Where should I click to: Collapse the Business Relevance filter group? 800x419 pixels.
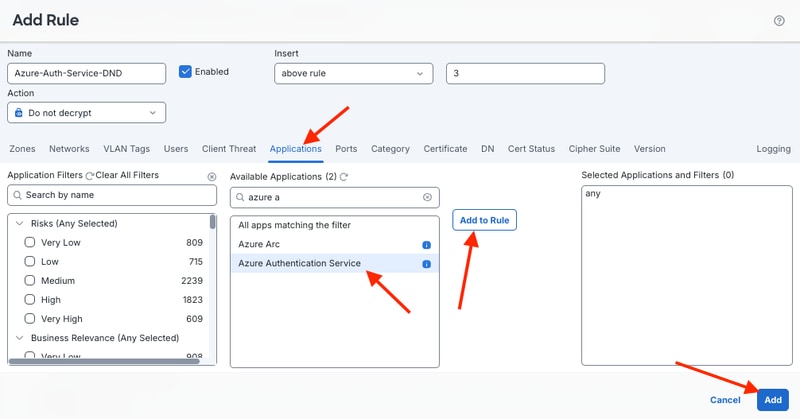click(20, 338)
